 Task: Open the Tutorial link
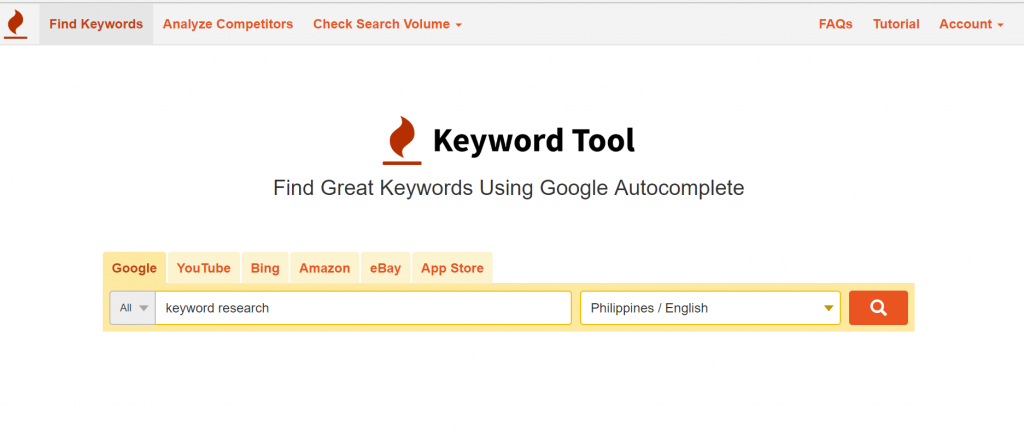tap(896, 24)
